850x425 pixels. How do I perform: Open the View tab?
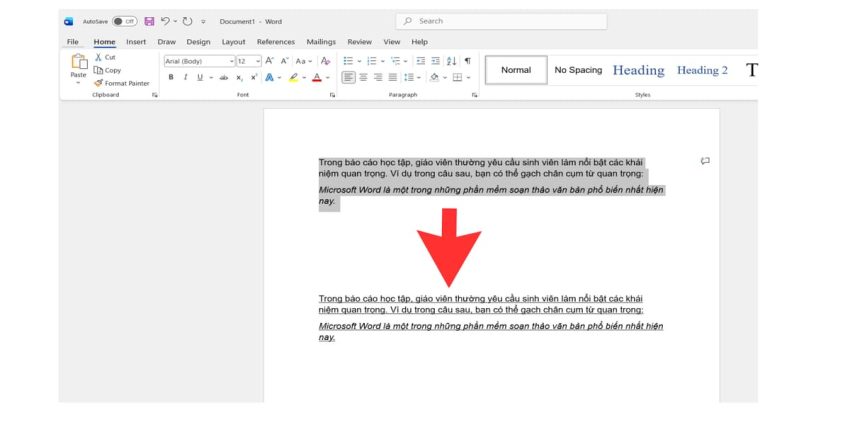coord(391,42)
